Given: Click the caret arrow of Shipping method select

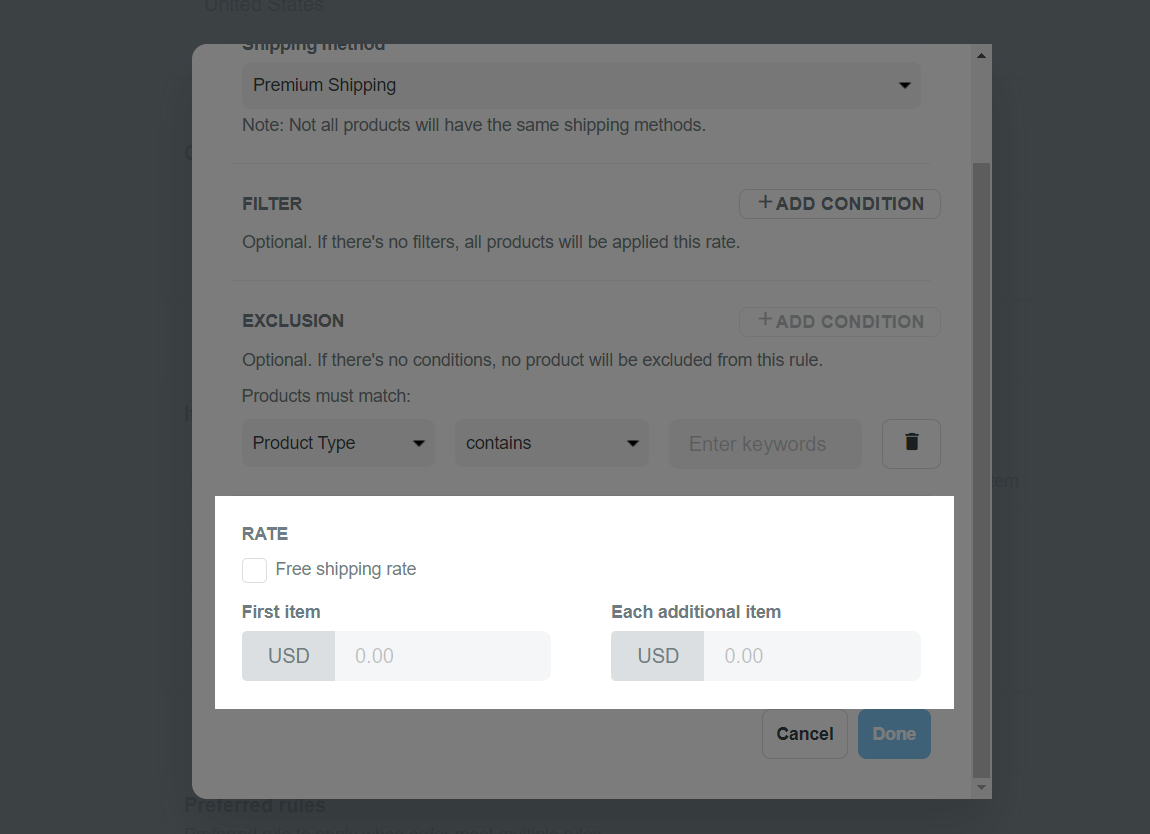Looking at the screenshot, I should pos(904,86).
